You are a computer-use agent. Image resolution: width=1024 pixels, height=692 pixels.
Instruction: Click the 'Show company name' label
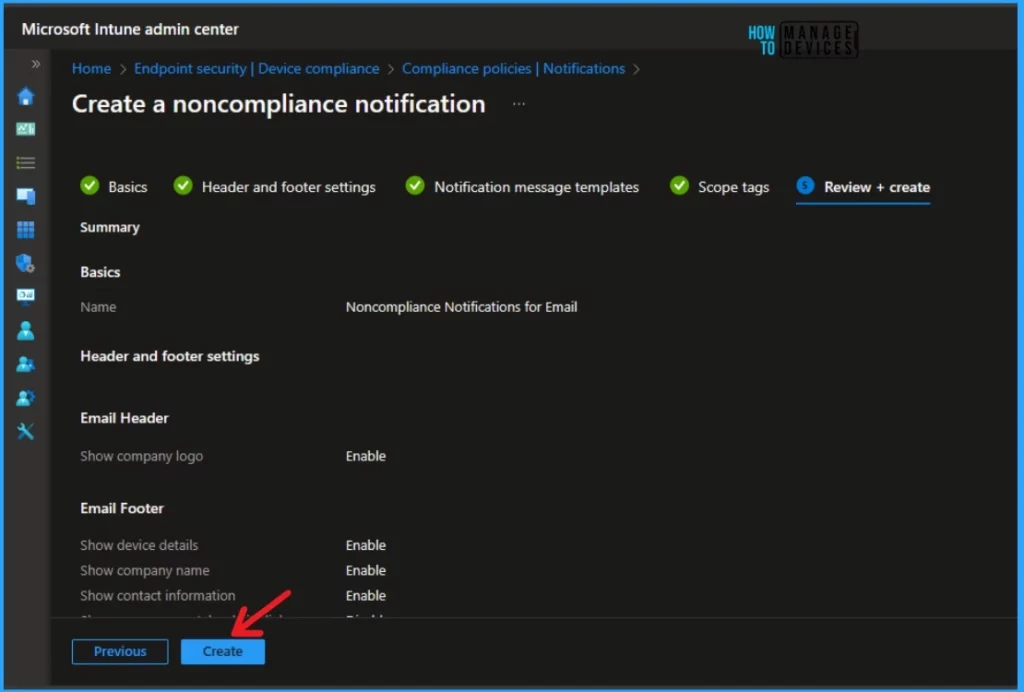pyautogui.click(x=145, y=571)
